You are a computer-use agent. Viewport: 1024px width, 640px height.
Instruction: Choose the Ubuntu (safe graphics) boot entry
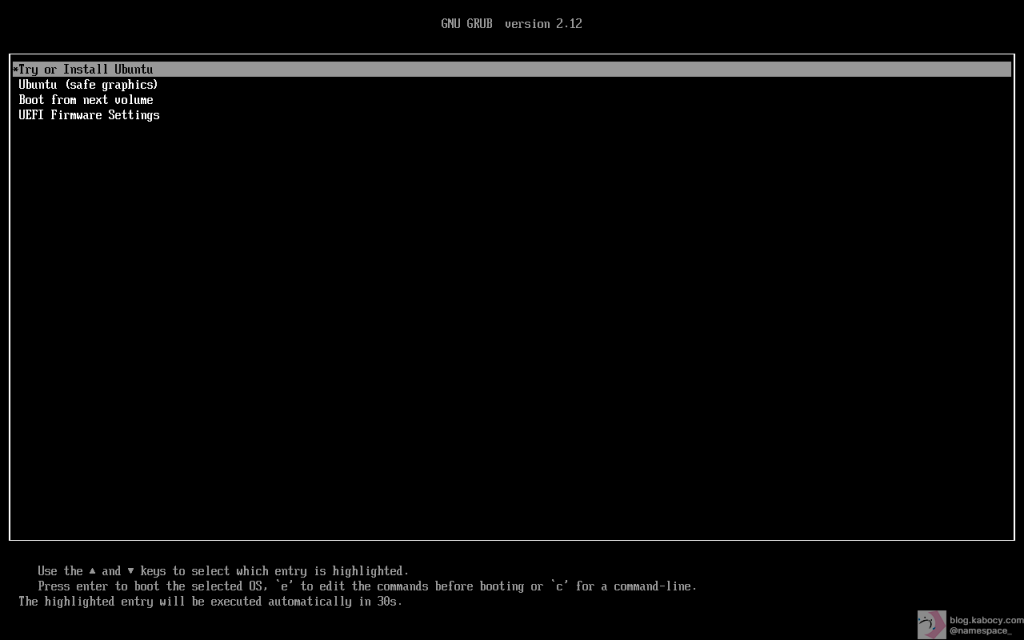pos(88,85)
